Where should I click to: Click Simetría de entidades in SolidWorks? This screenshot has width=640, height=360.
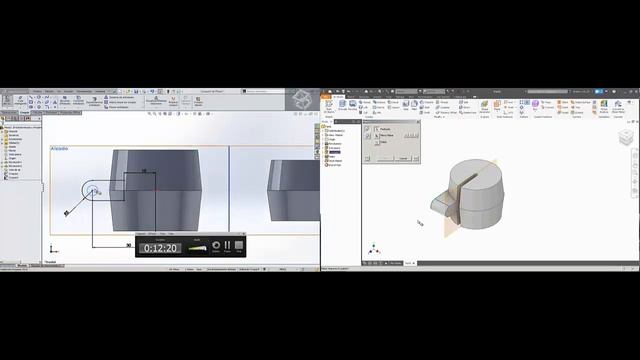119,98
